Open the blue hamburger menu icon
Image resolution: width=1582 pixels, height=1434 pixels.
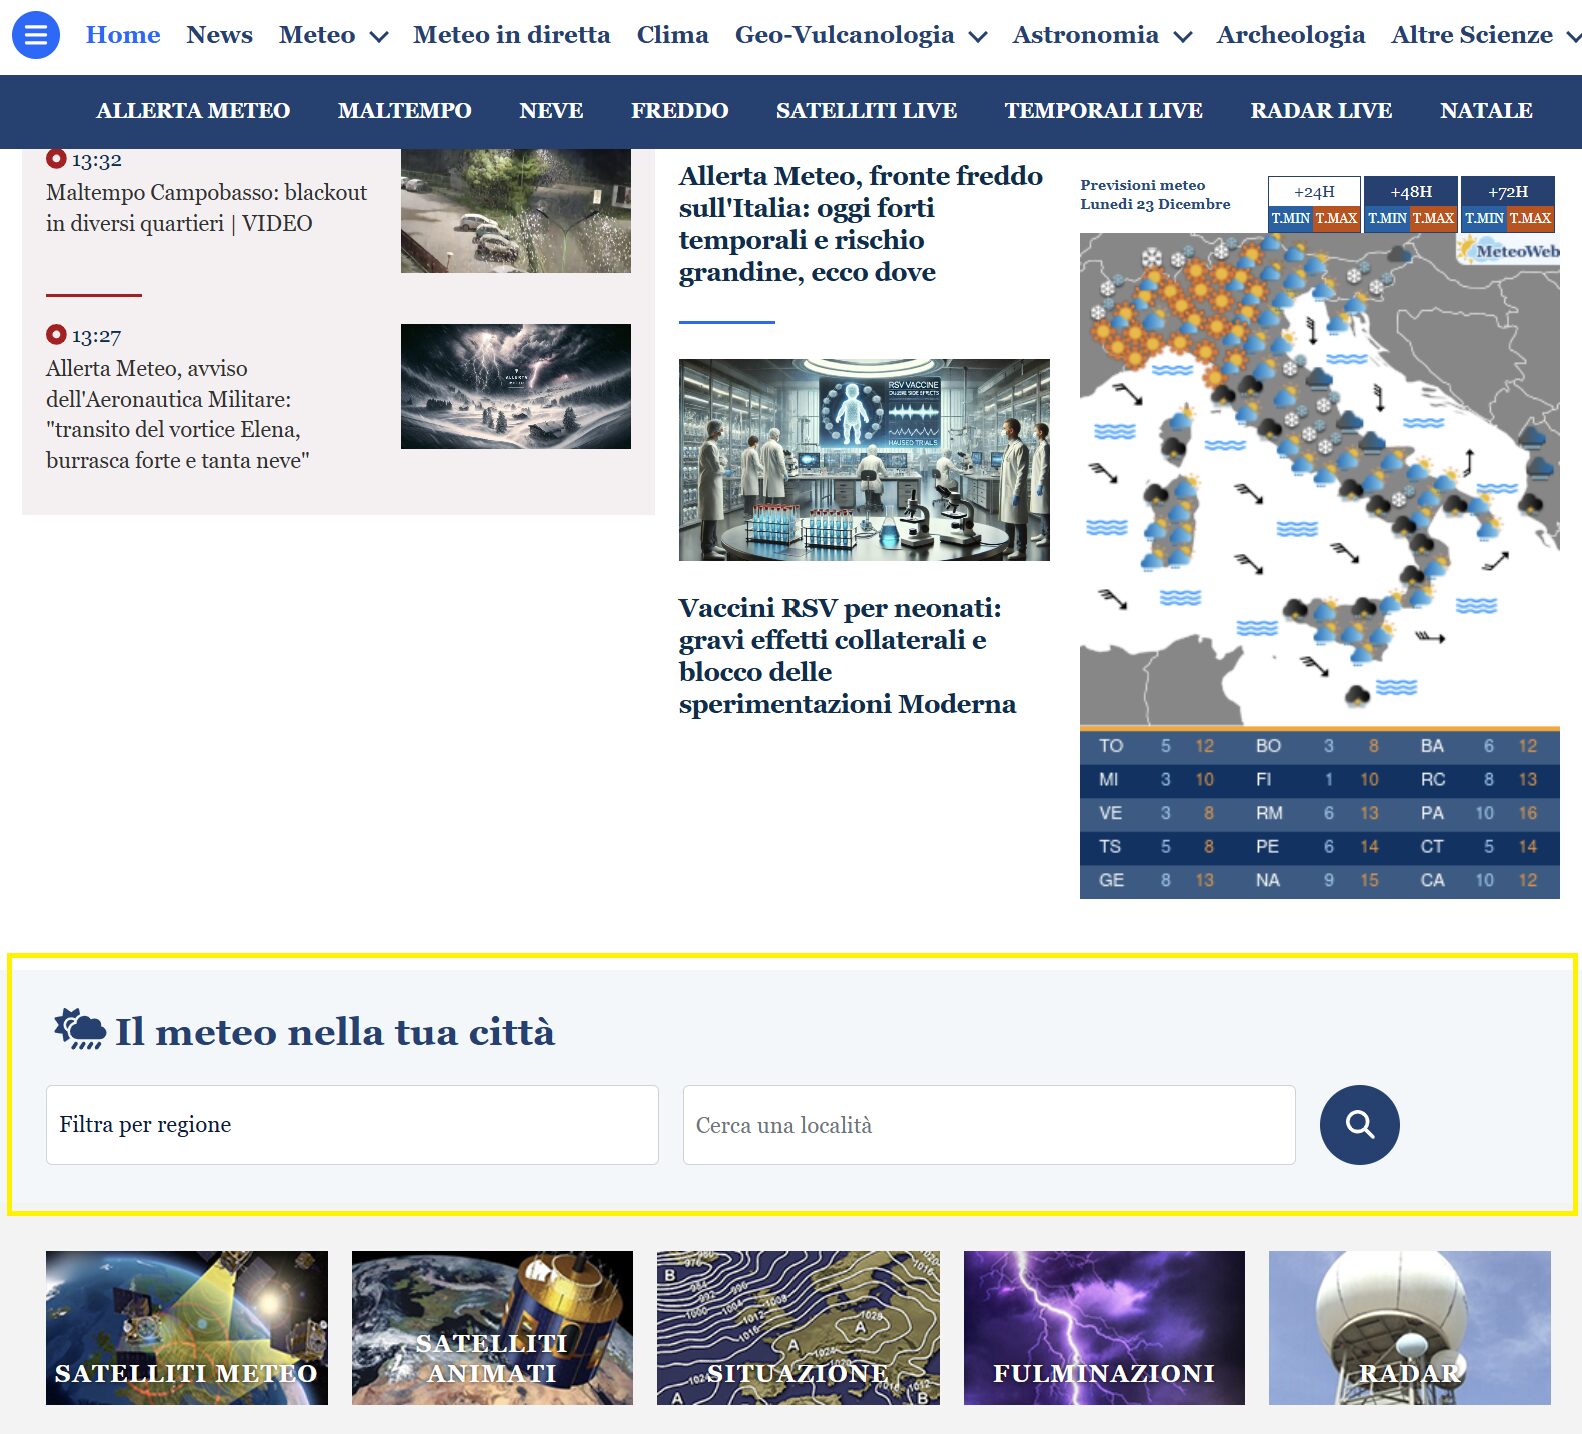coord(36,35)
